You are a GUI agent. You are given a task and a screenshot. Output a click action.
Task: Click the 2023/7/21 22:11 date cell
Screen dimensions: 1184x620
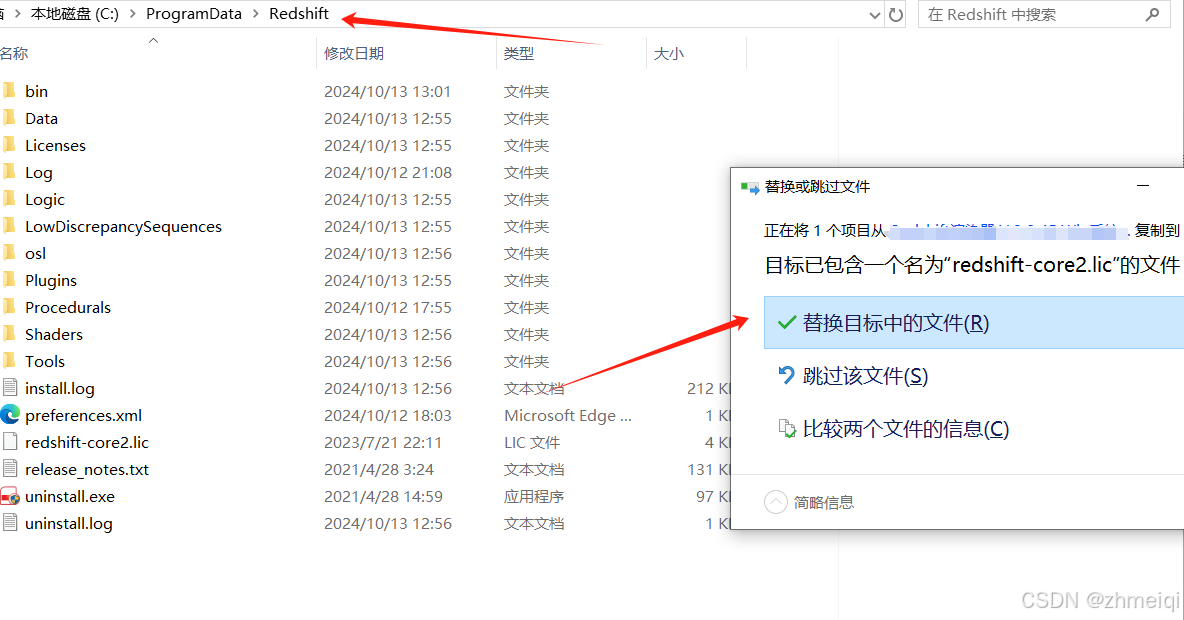tap(383, 443)
